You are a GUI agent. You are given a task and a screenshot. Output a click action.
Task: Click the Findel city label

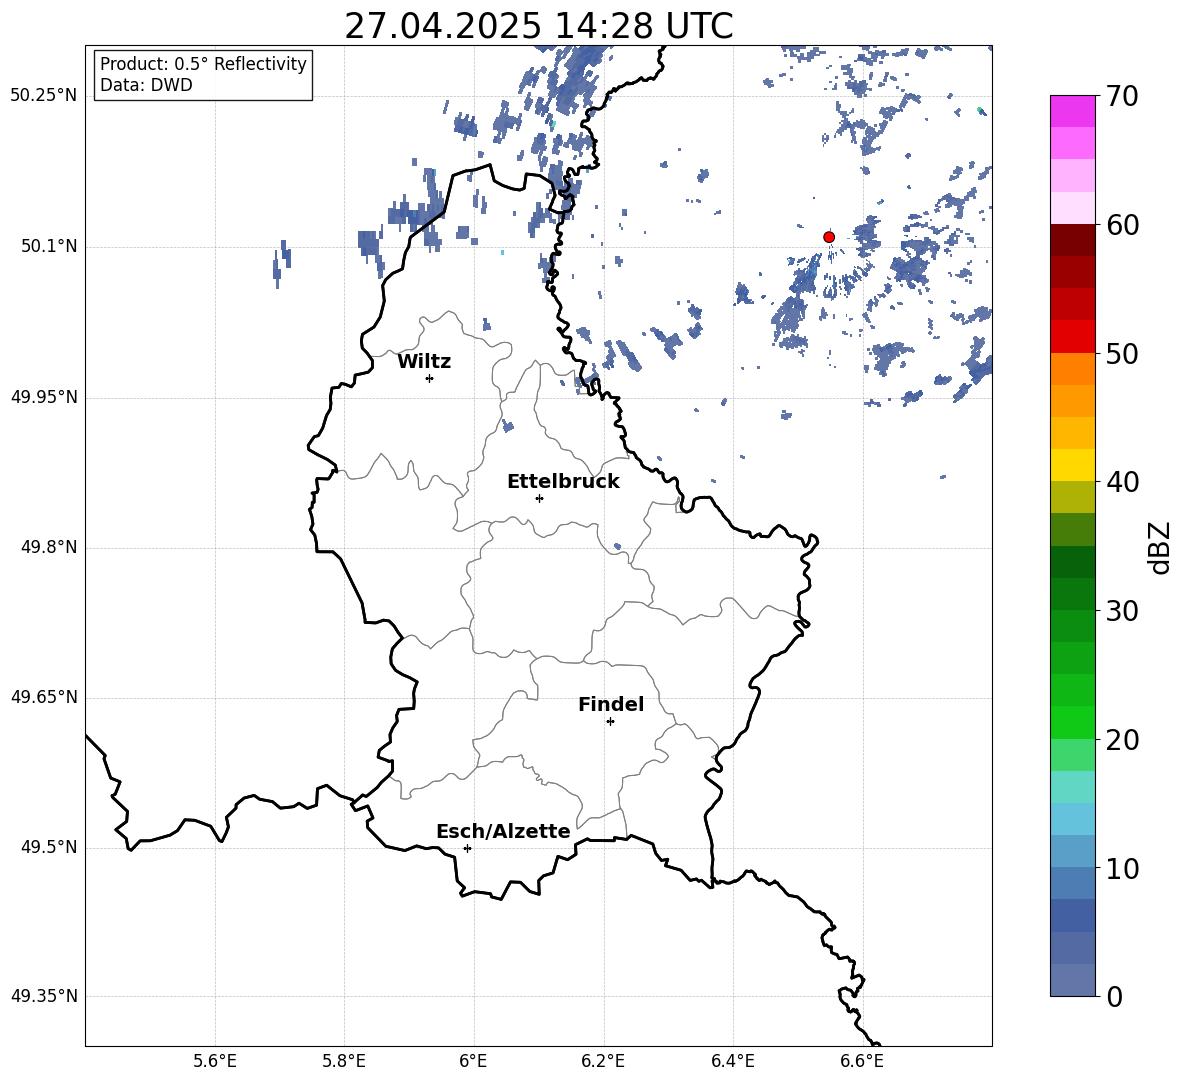click(x=611, y=704)
